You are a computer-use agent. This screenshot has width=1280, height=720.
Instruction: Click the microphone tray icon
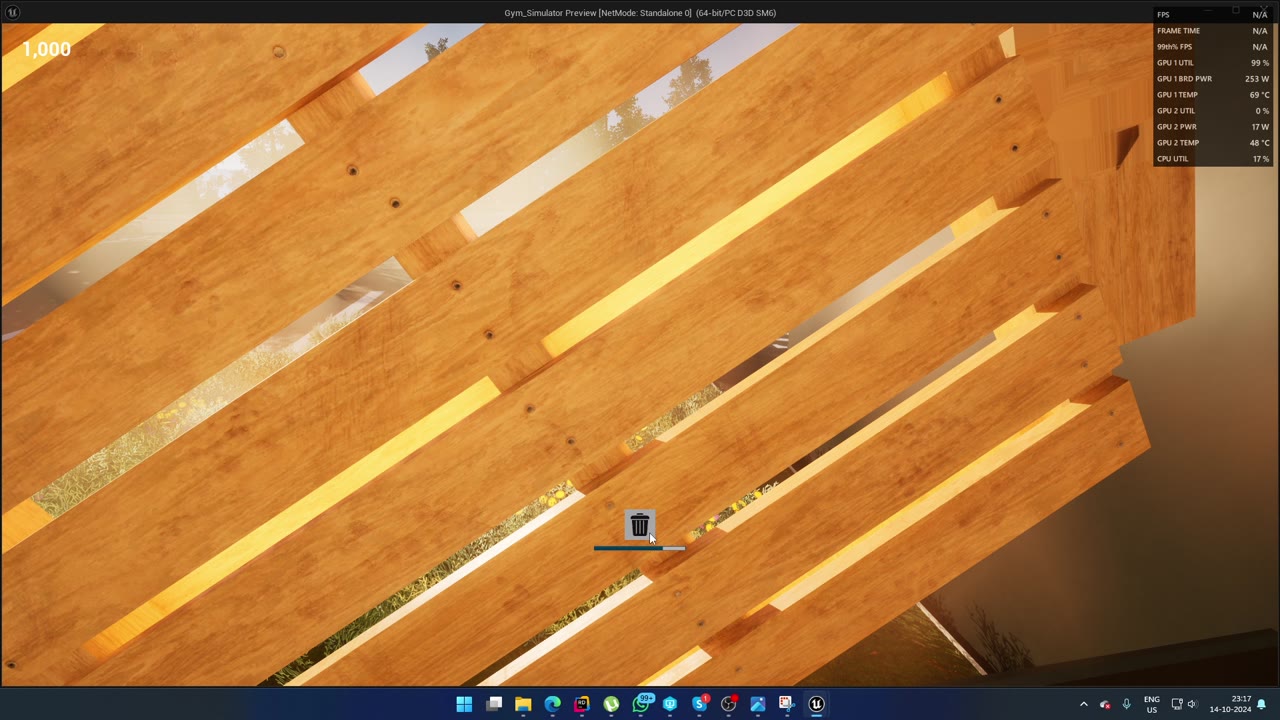[x=1127, y=704]
